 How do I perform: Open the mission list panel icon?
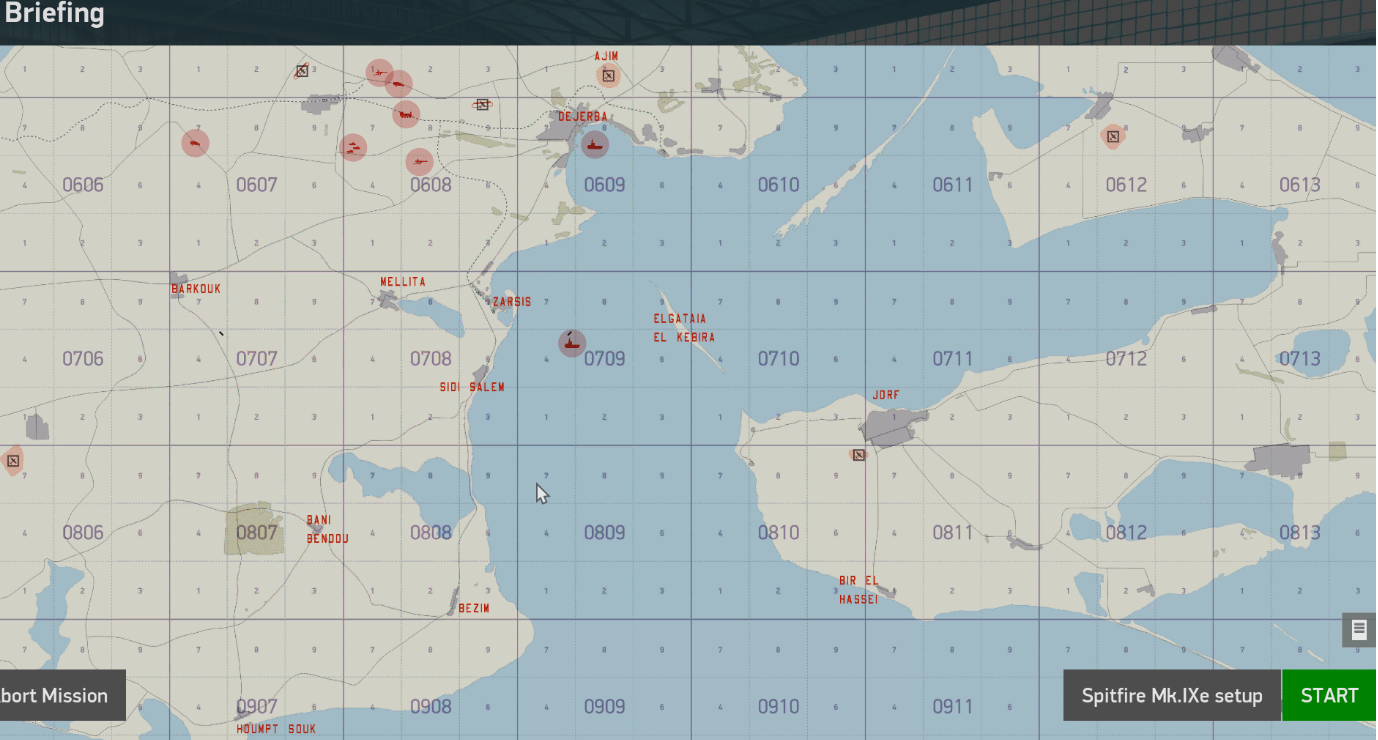tap(1359, 629)
